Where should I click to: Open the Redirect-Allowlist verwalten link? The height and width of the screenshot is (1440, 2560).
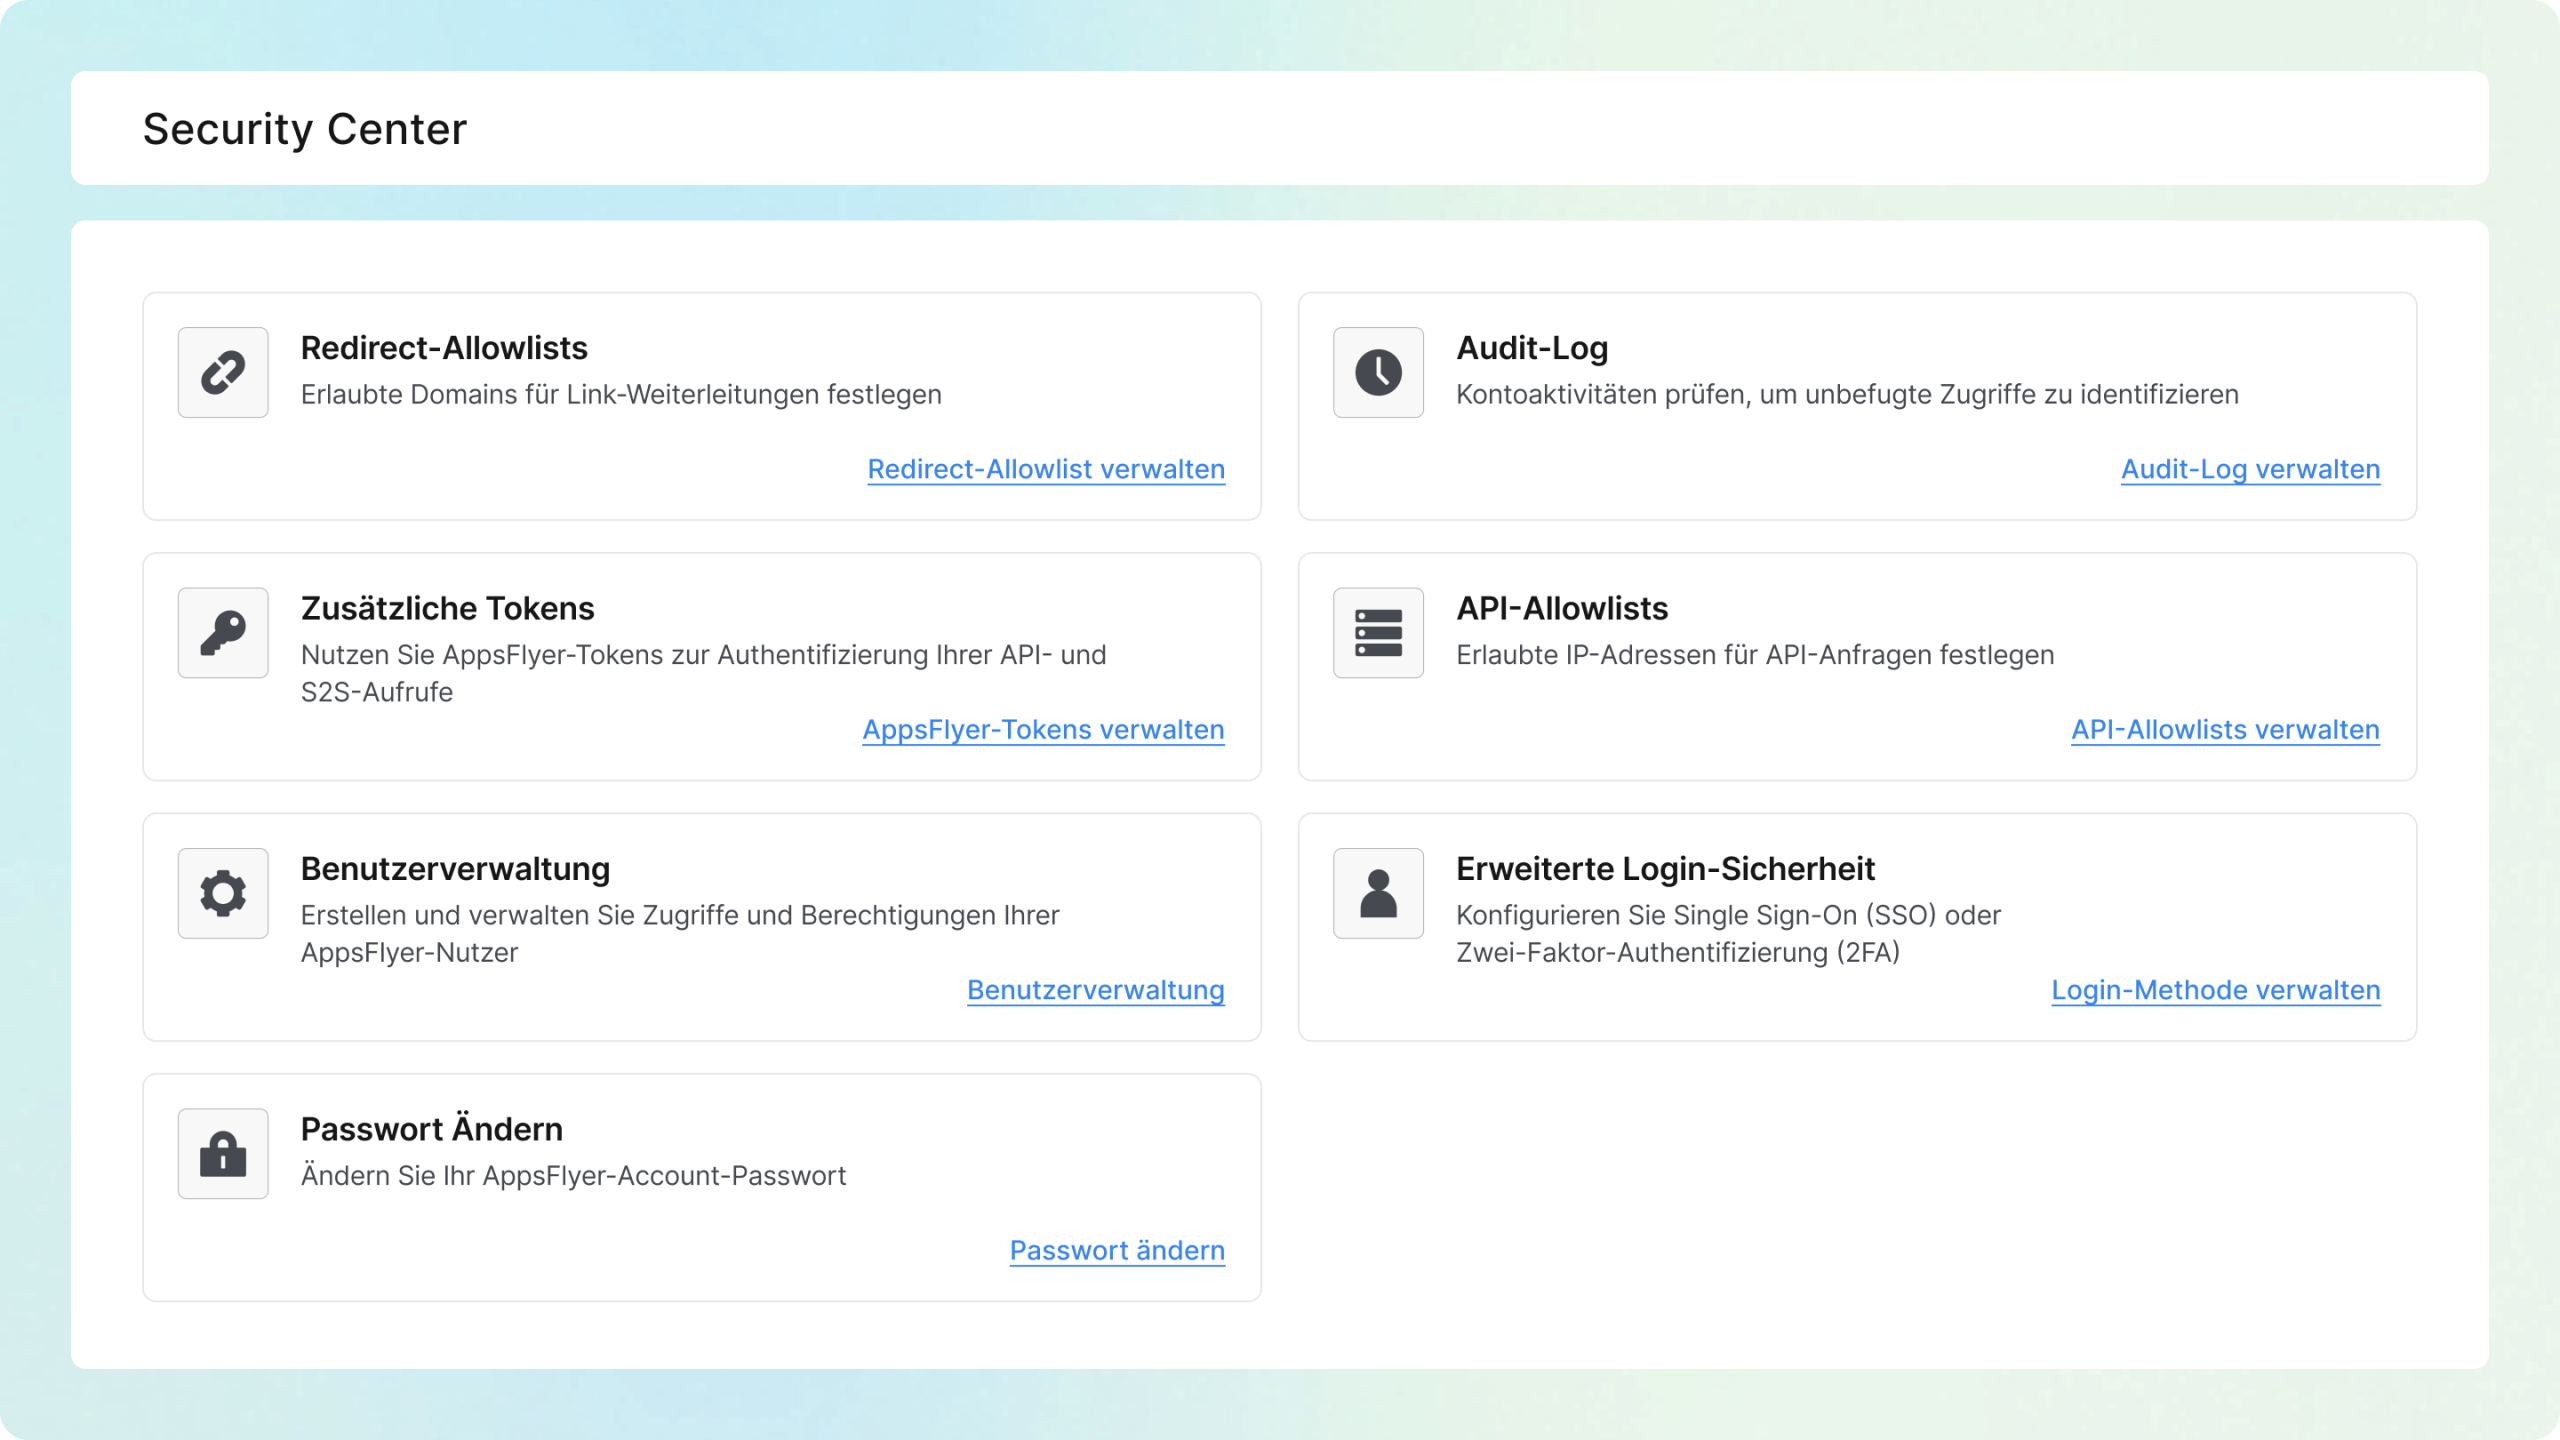pyautogui.click(x=1046, y=469)
